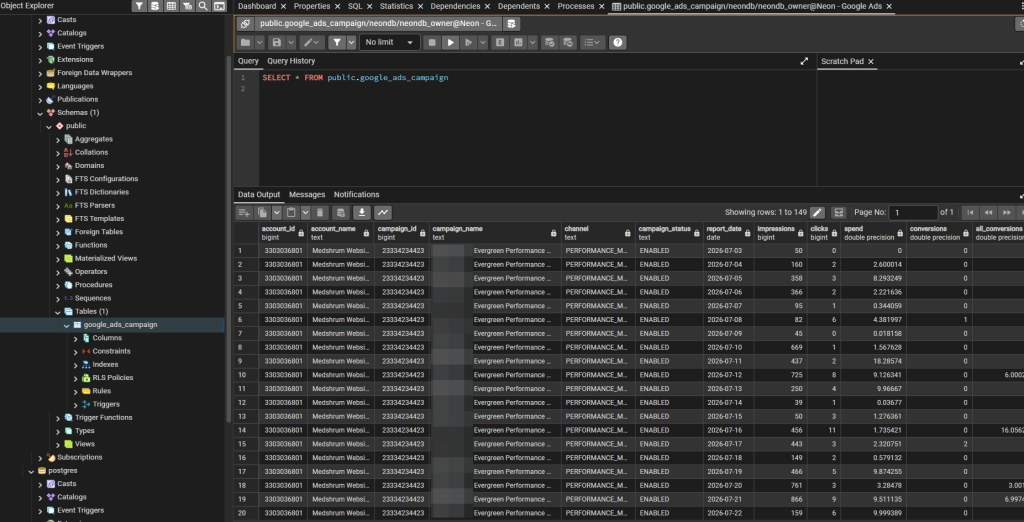Click the Open File folder icon

[246, 42]
